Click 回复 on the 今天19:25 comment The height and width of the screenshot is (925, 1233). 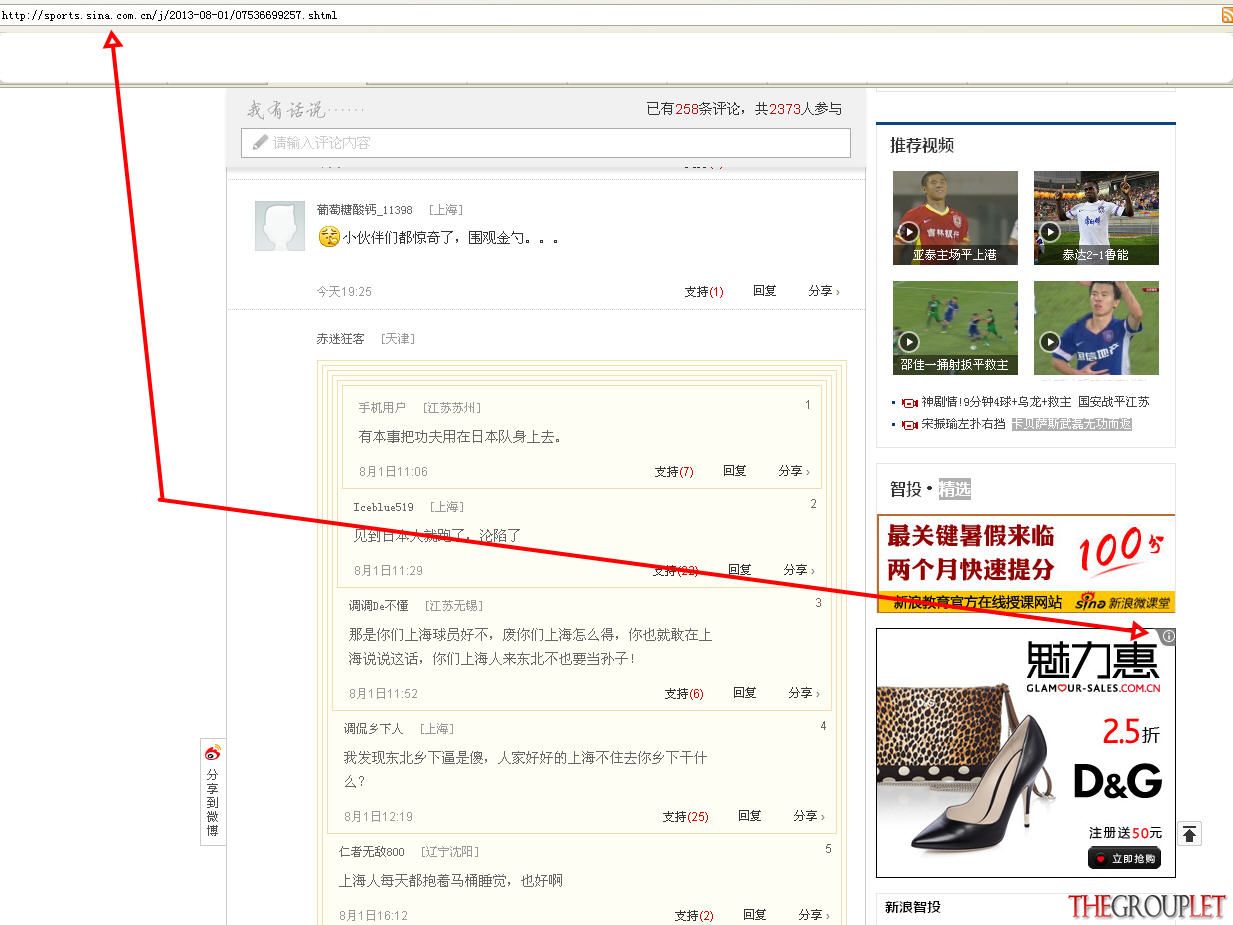[x=765, y=291]
